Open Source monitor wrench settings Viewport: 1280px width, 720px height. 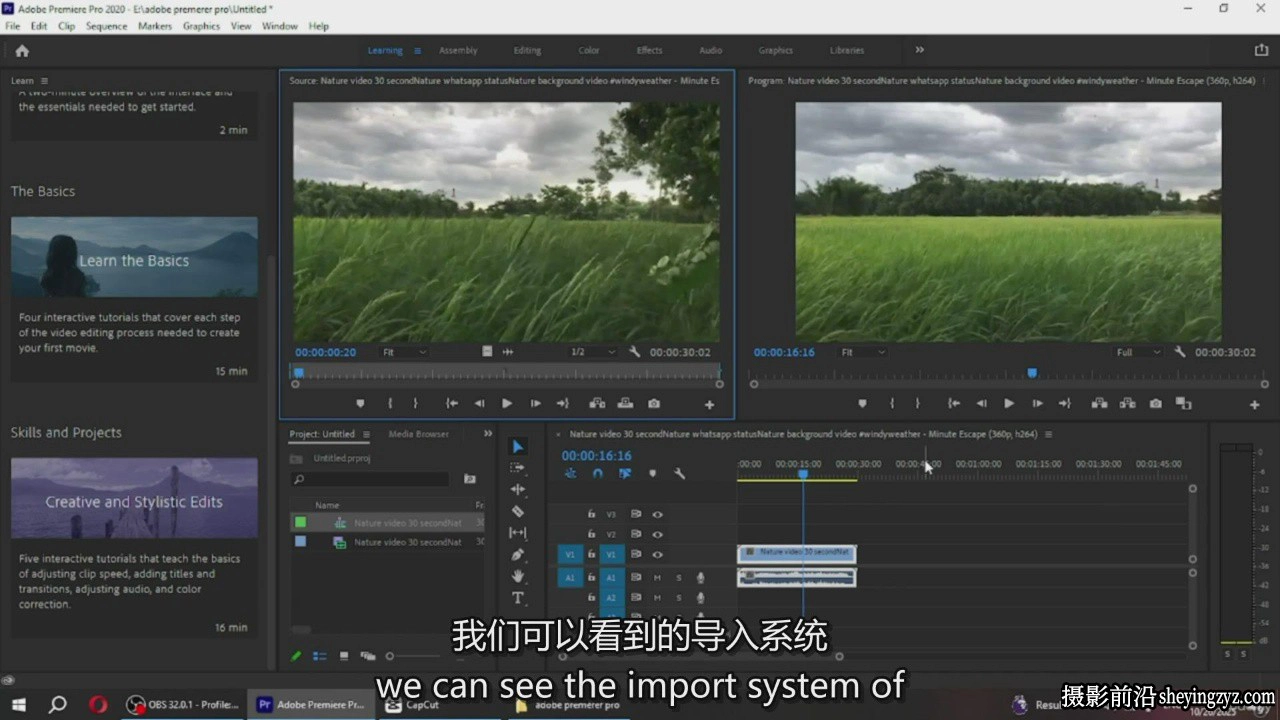click(634, 352)
